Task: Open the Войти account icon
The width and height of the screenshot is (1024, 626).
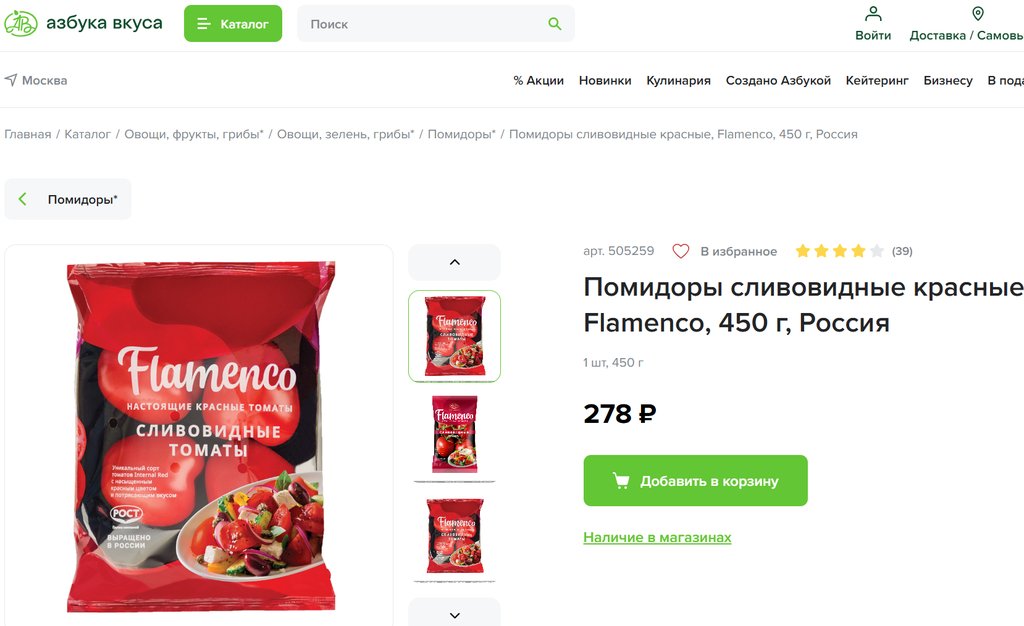Action: [872, 14]
